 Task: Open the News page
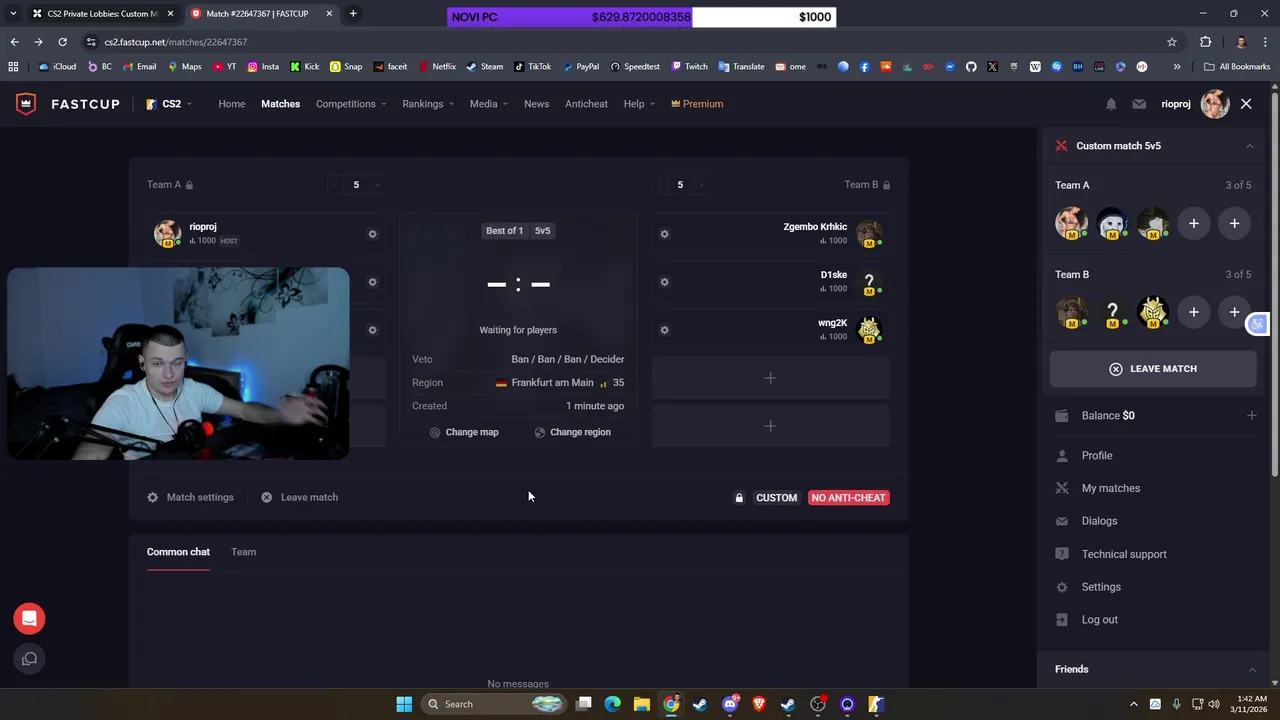[536, 104]
